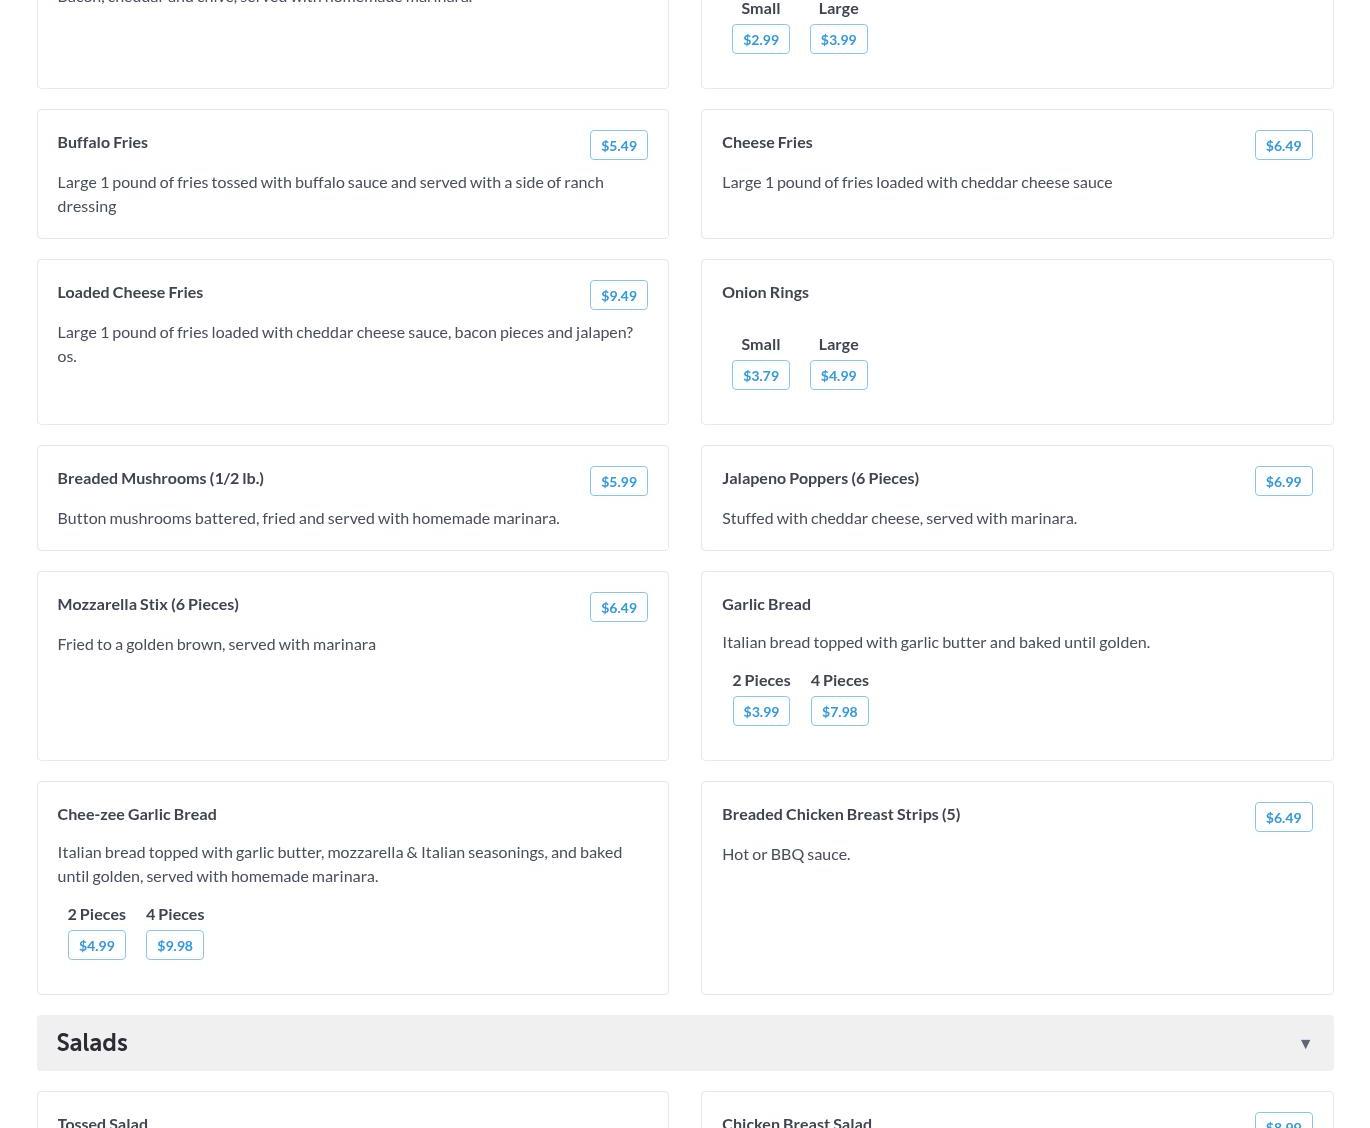Viewport: 1370px width, 1128px height.
Task: Click the $3.99 large price button at top
Action: tap(838, 39)
